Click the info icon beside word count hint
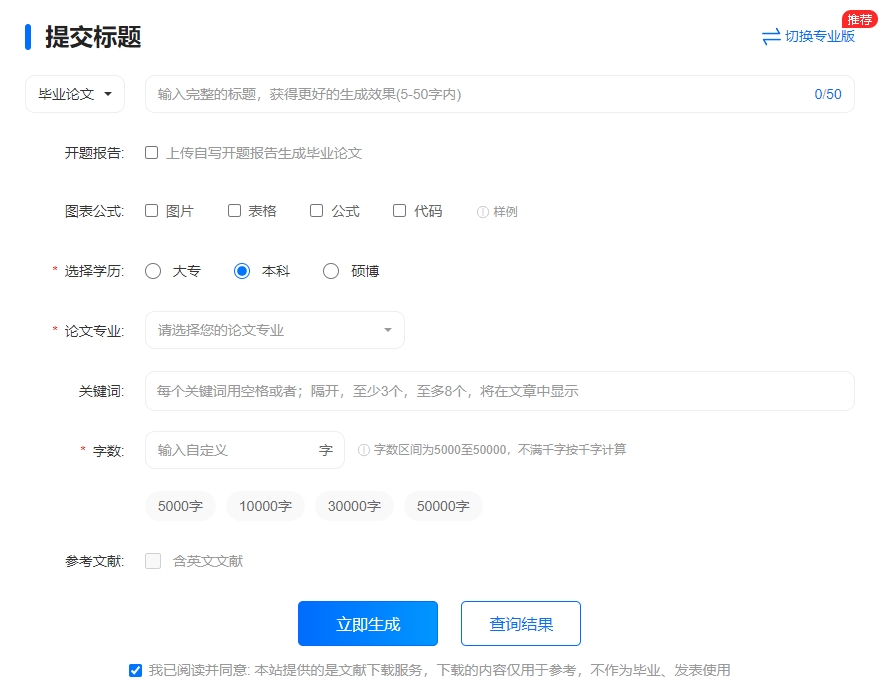 coord(364,450)
